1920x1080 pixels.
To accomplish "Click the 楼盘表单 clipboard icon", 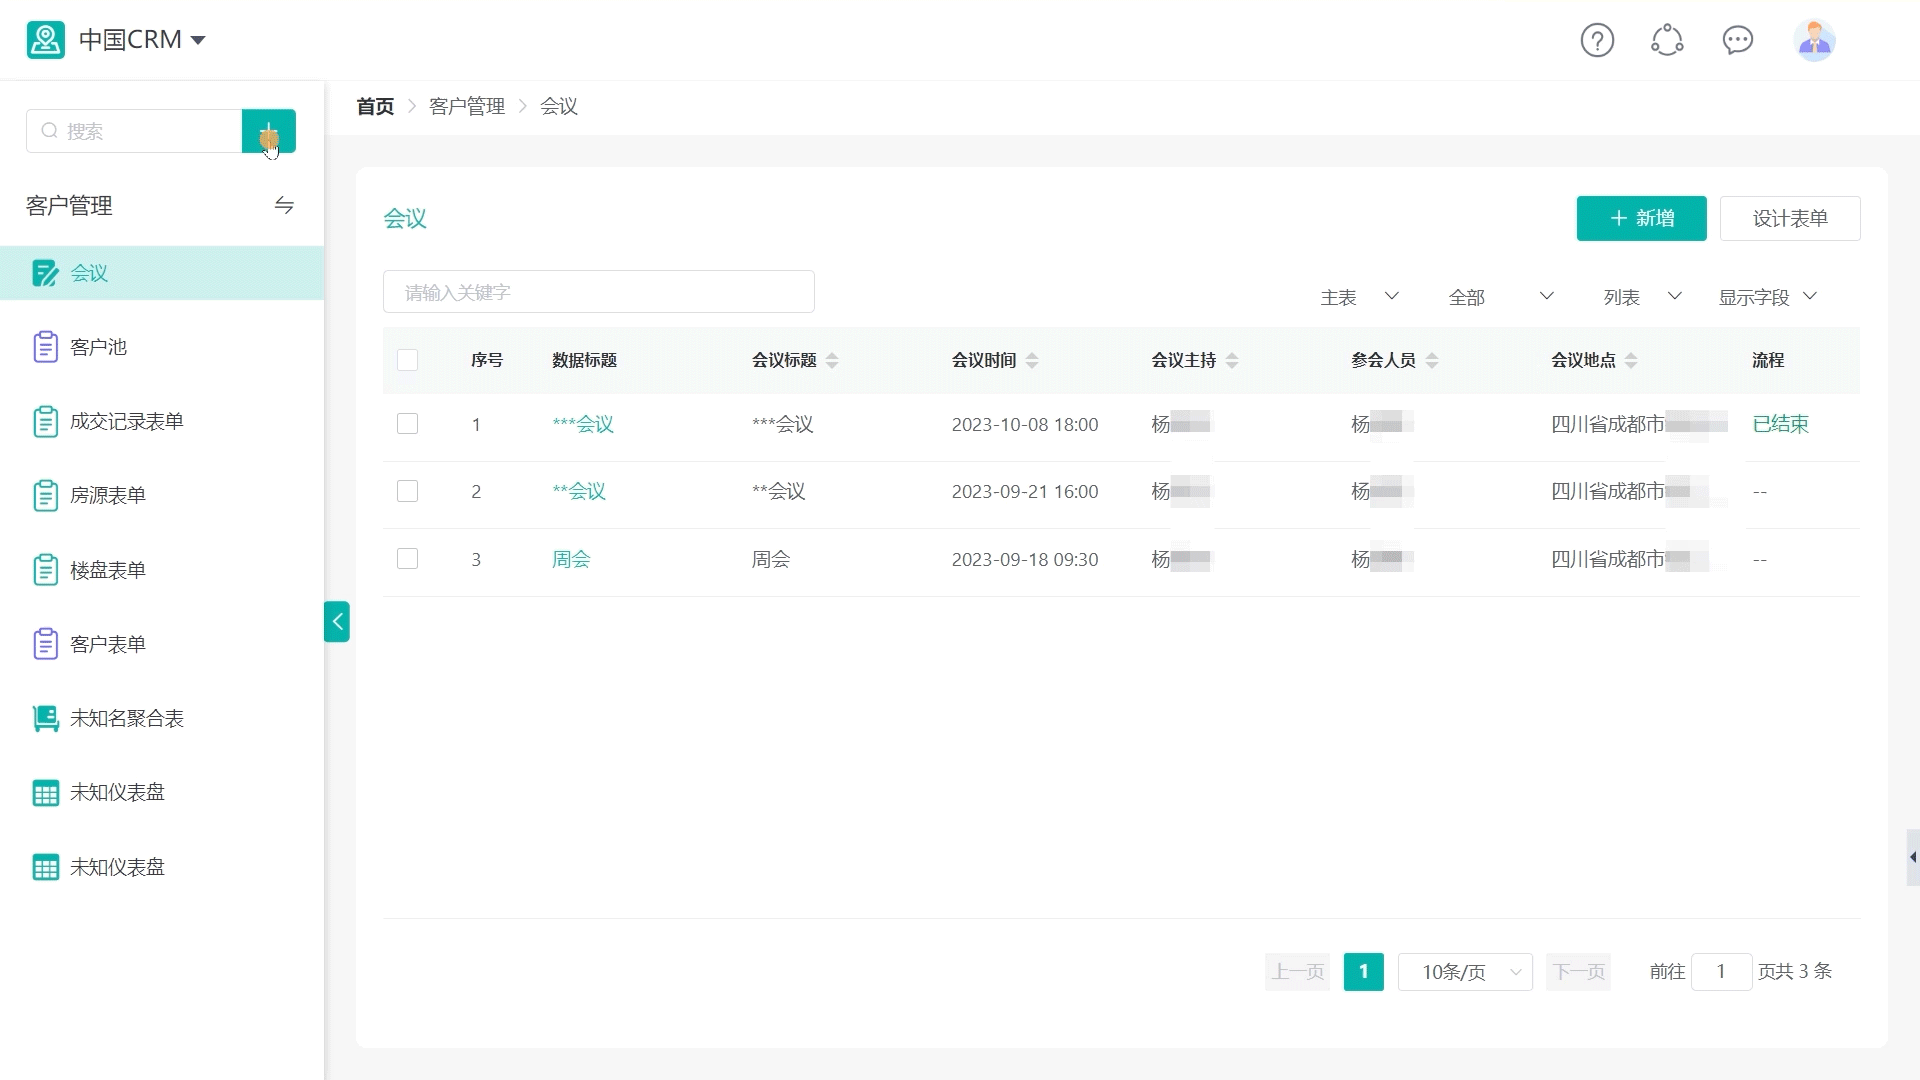I will tap(45, 570).
